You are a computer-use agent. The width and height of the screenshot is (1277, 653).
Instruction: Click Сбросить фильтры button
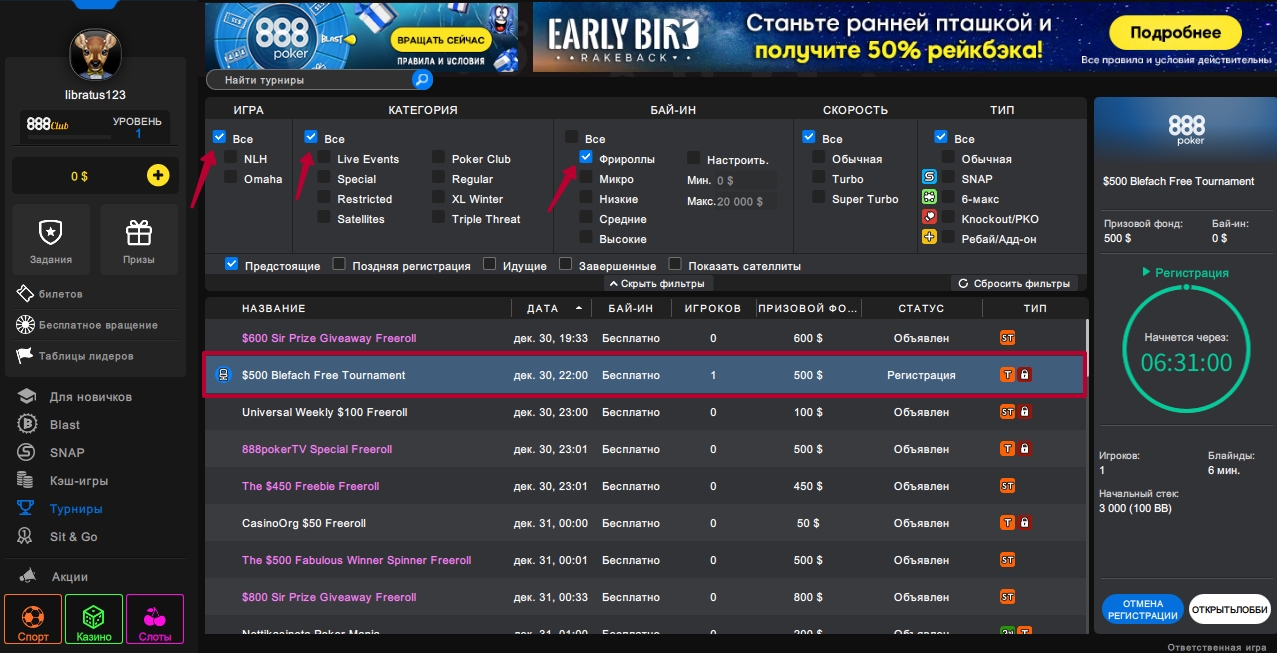1015,283
